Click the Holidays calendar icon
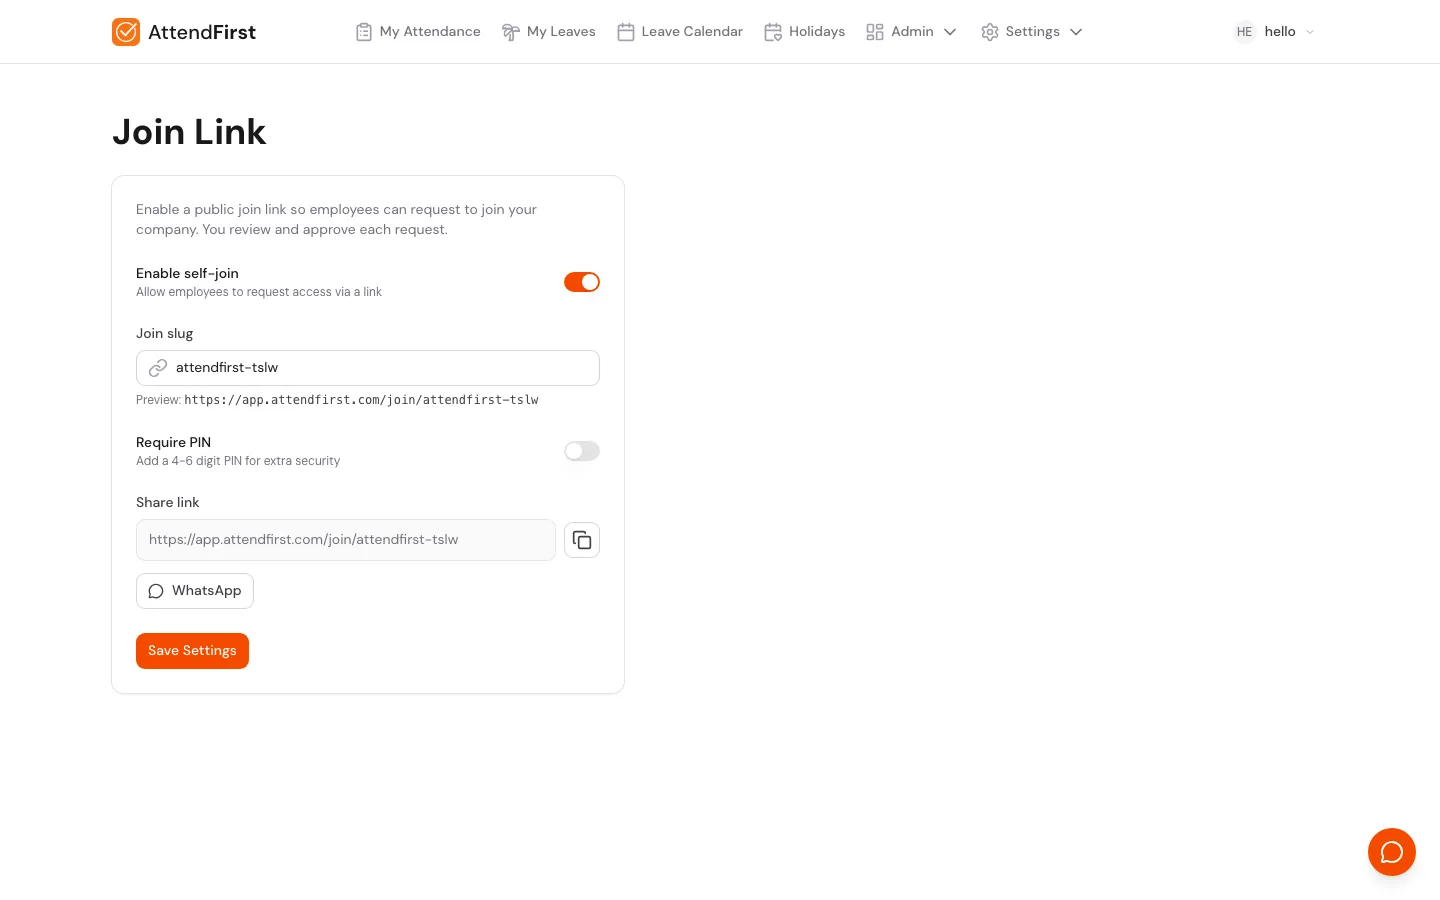 [773, 32]
